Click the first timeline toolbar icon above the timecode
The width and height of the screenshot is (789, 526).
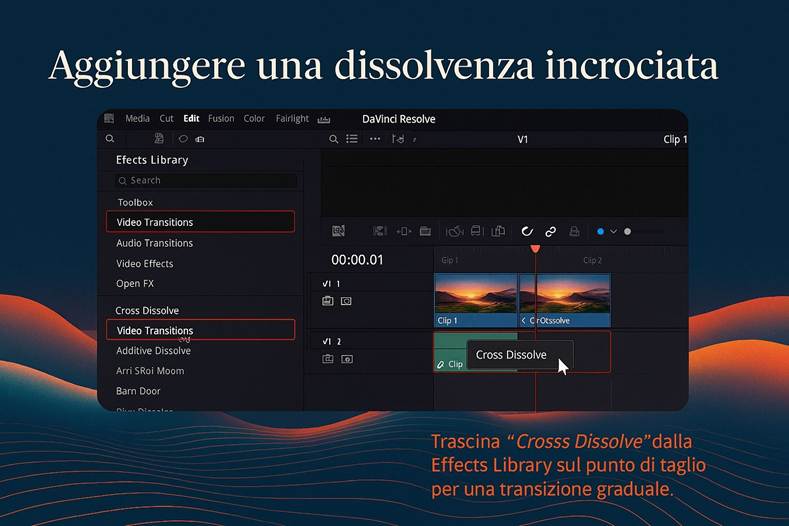click(x=338, y=231)
